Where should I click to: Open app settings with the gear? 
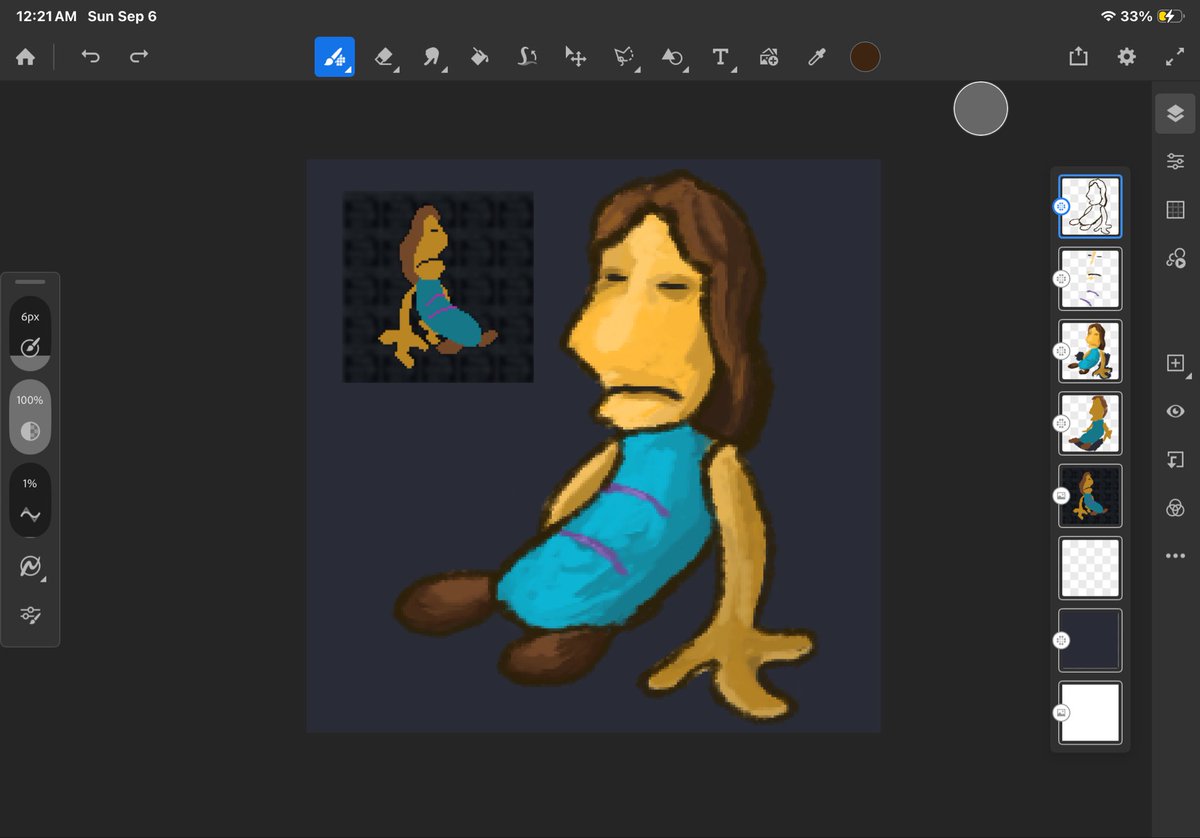(1127, 57)
